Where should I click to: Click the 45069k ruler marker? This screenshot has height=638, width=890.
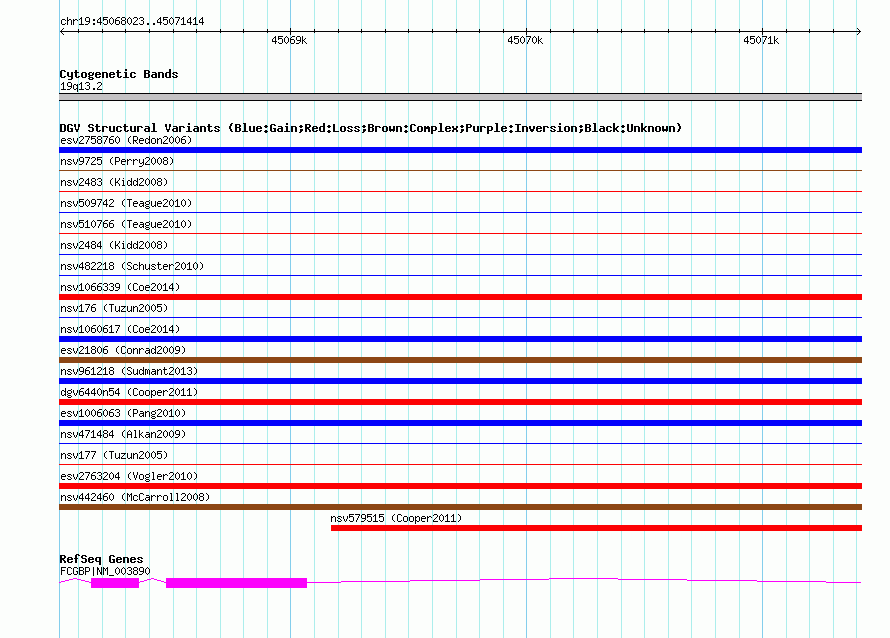(x=289, y=40)
